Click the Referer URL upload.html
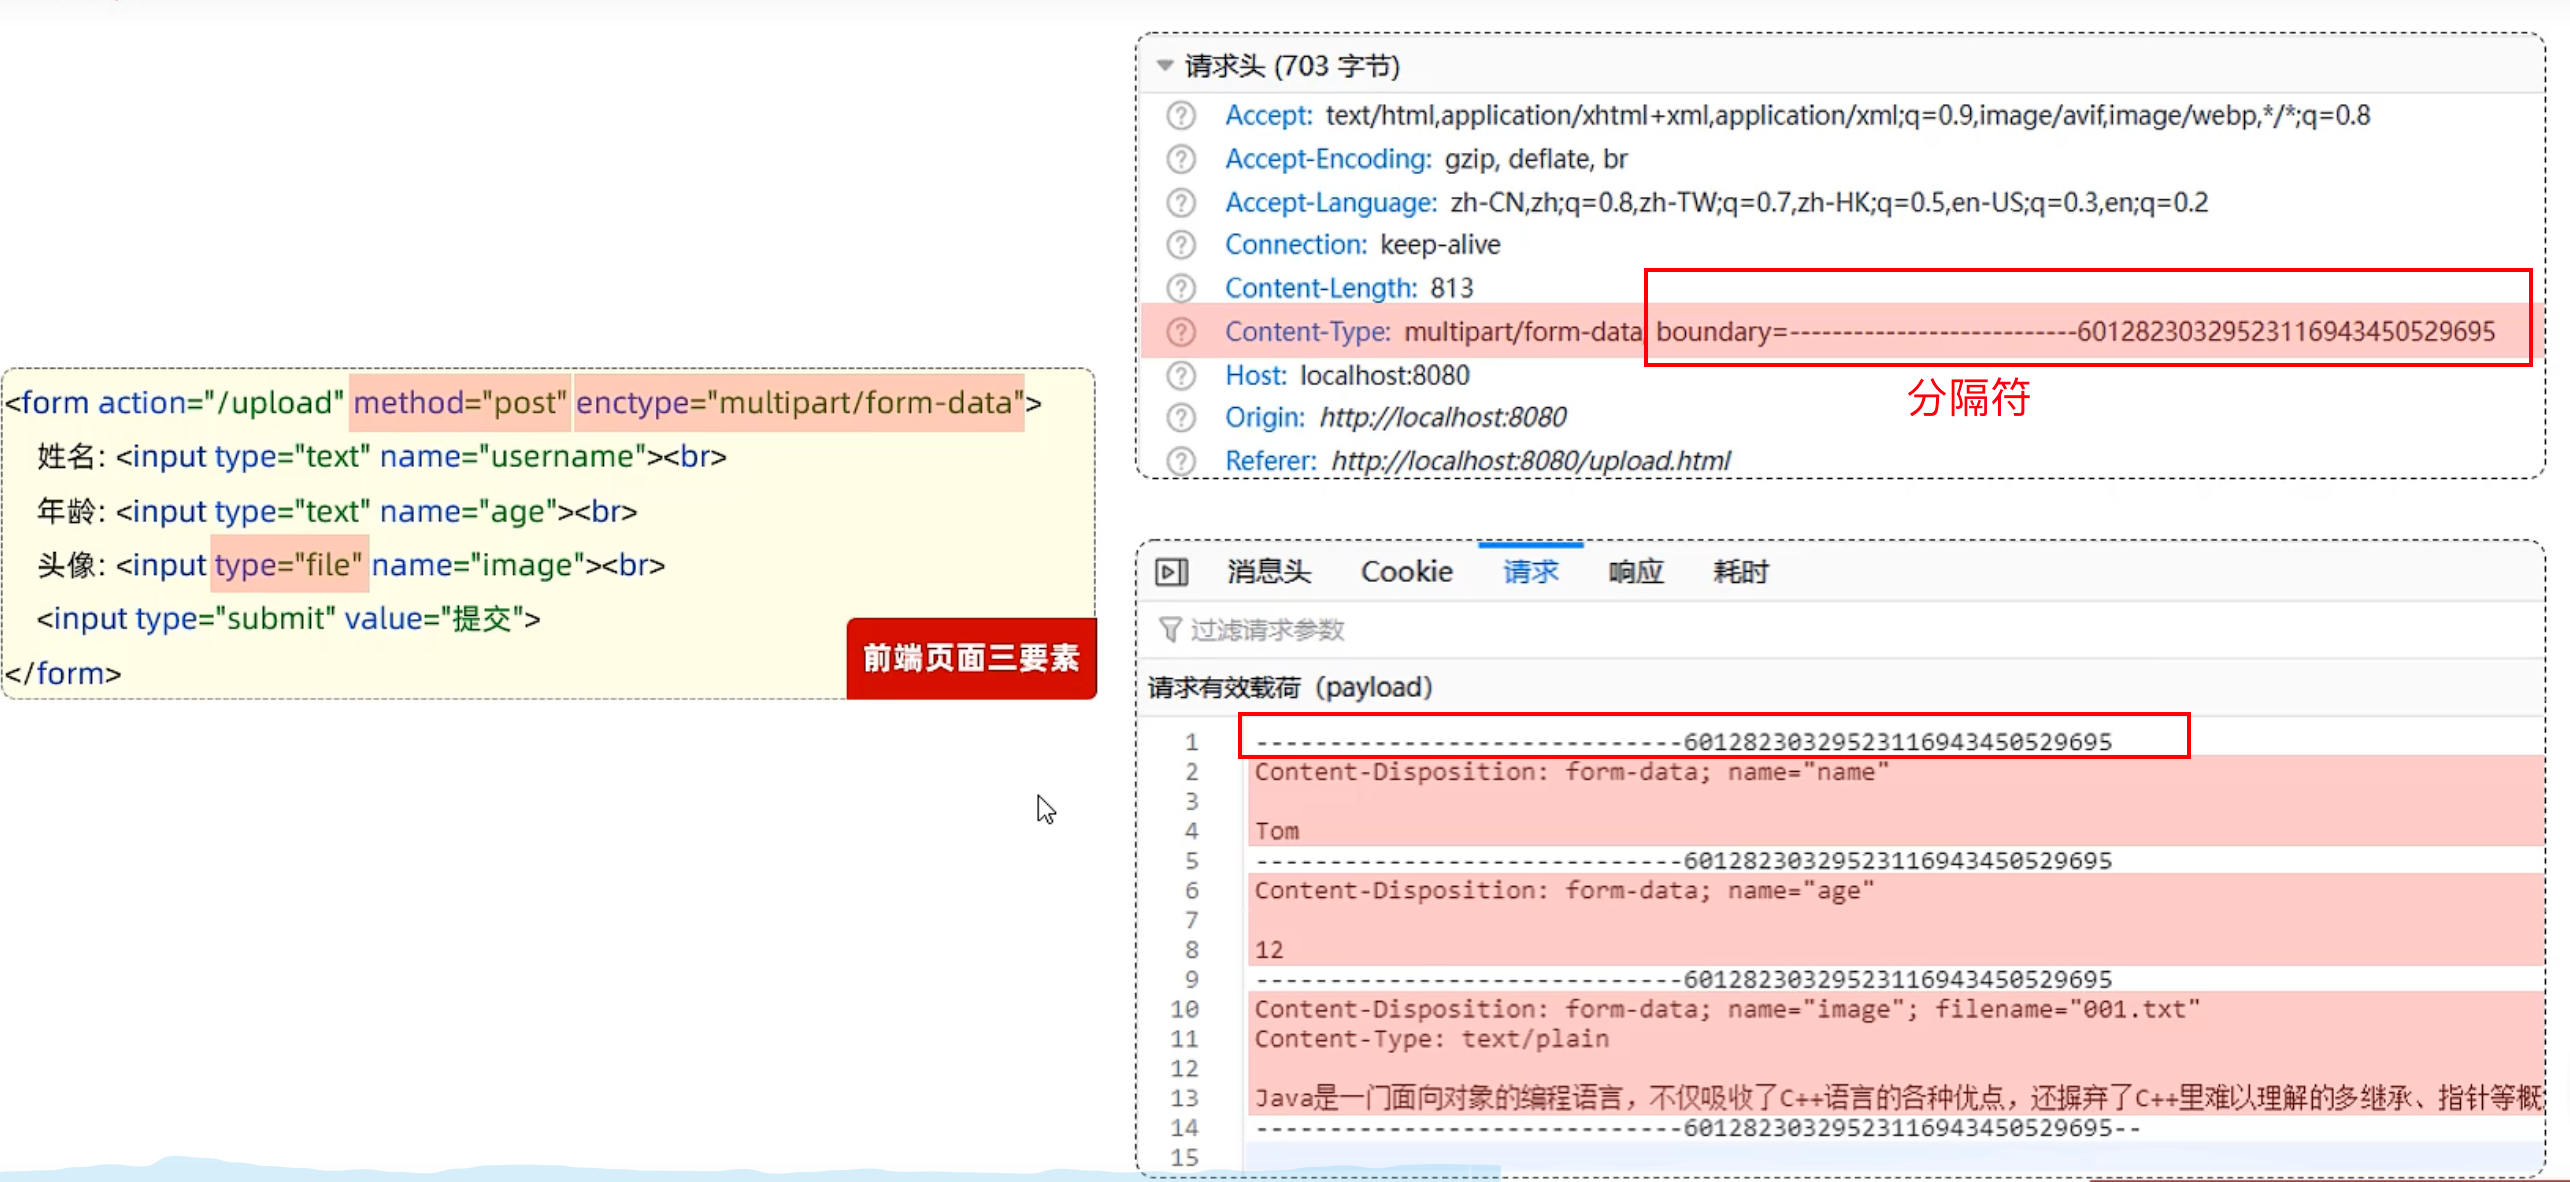 [x=1531, y=461]
